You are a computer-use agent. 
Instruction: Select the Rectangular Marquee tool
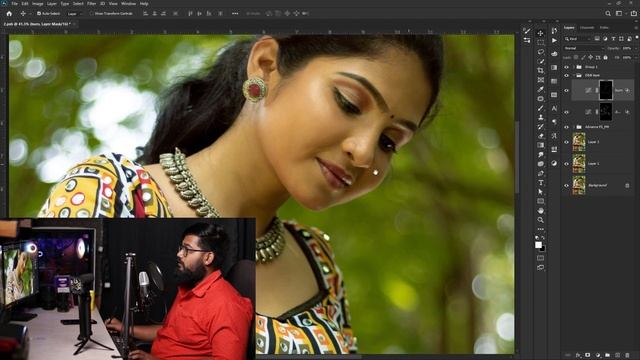(x=540, y=42)
